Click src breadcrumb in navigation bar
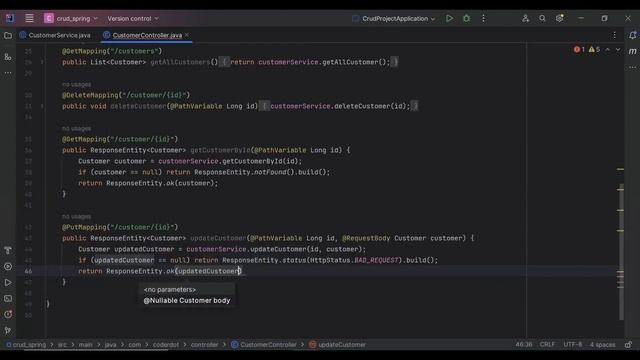640x360 pixels. click(x=62, y=344)
